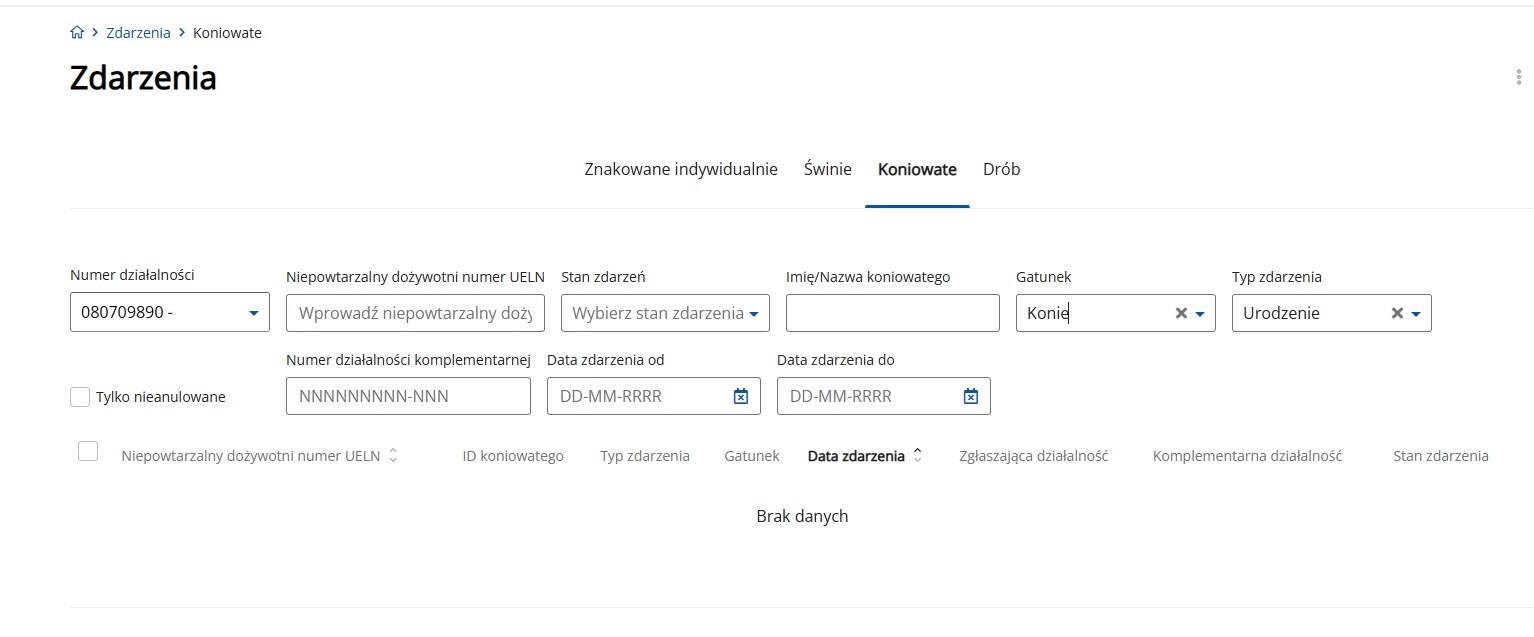The width and height of the screenshot is (1534, 637).
Task: Expand the Numer działalności dropdown
Action: (x=253, y=313)
